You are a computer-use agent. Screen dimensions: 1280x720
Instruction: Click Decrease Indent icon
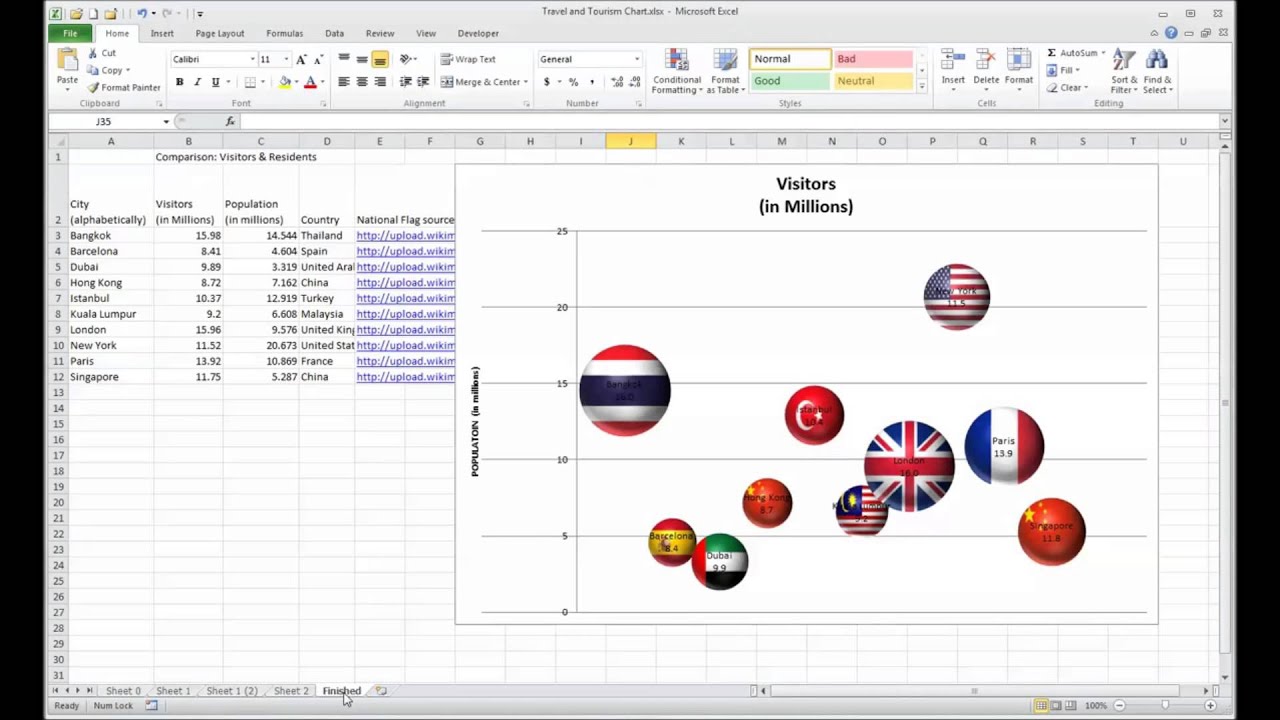point(405,82)
